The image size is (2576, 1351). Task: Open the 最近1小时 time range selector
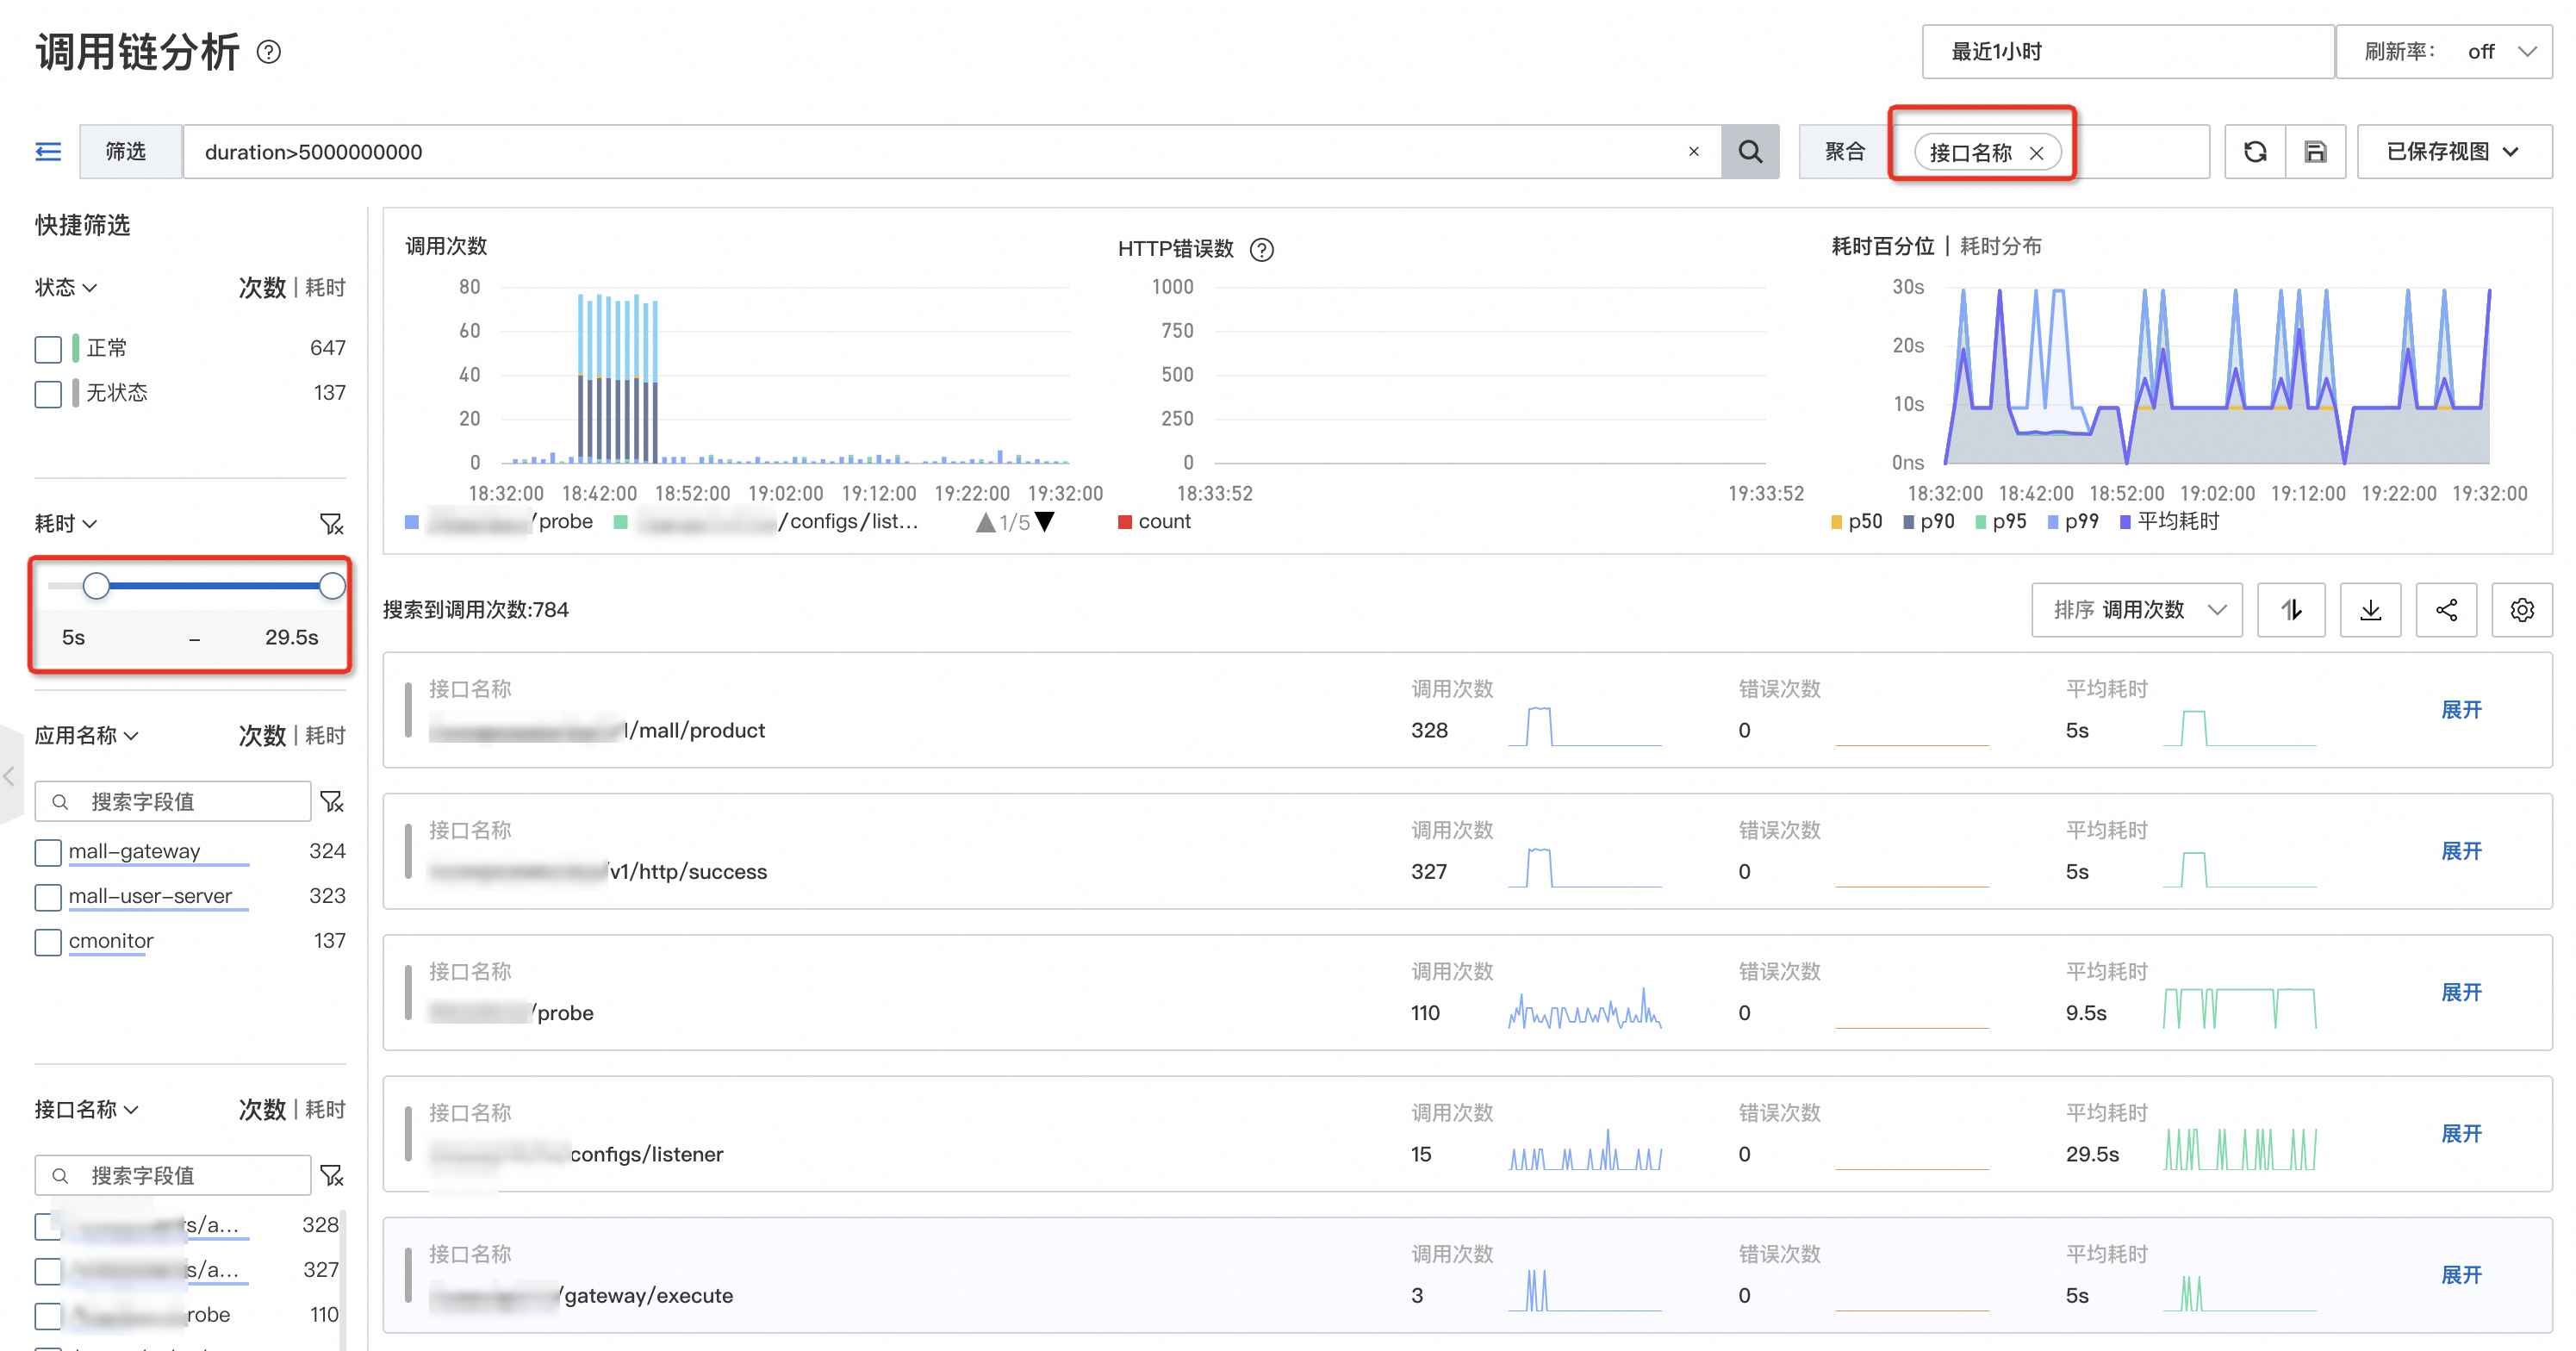[x=2127, y=52]
